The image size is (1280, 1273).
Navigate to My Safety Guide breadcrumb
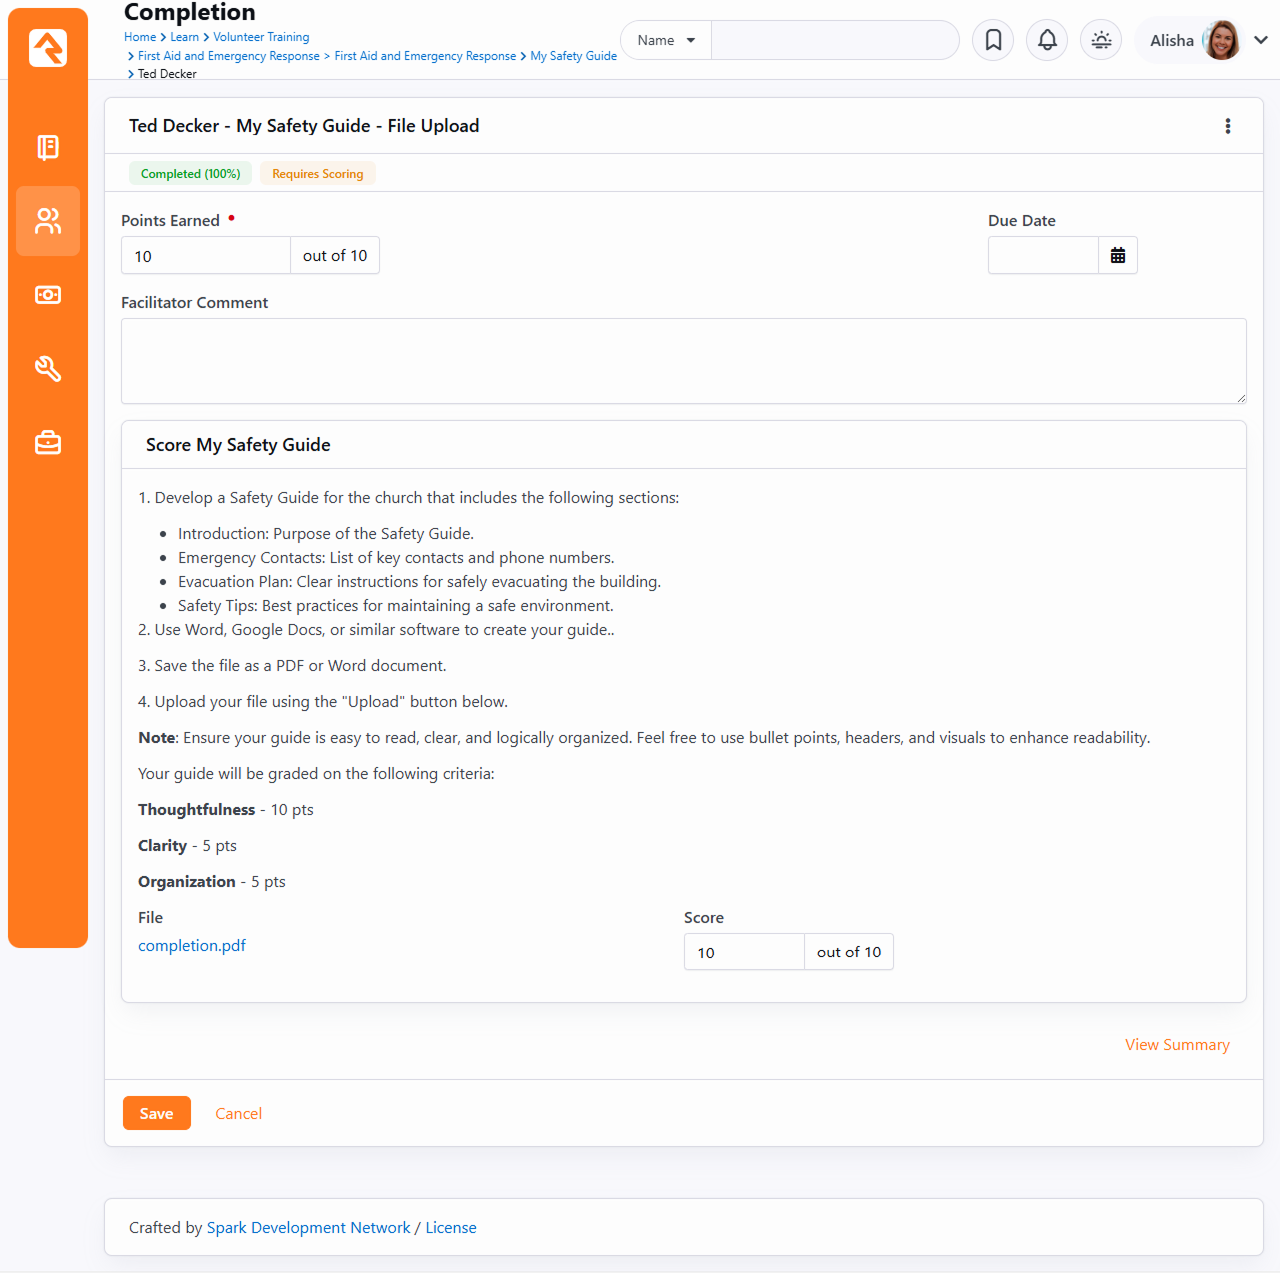click(x=573, y=56)
